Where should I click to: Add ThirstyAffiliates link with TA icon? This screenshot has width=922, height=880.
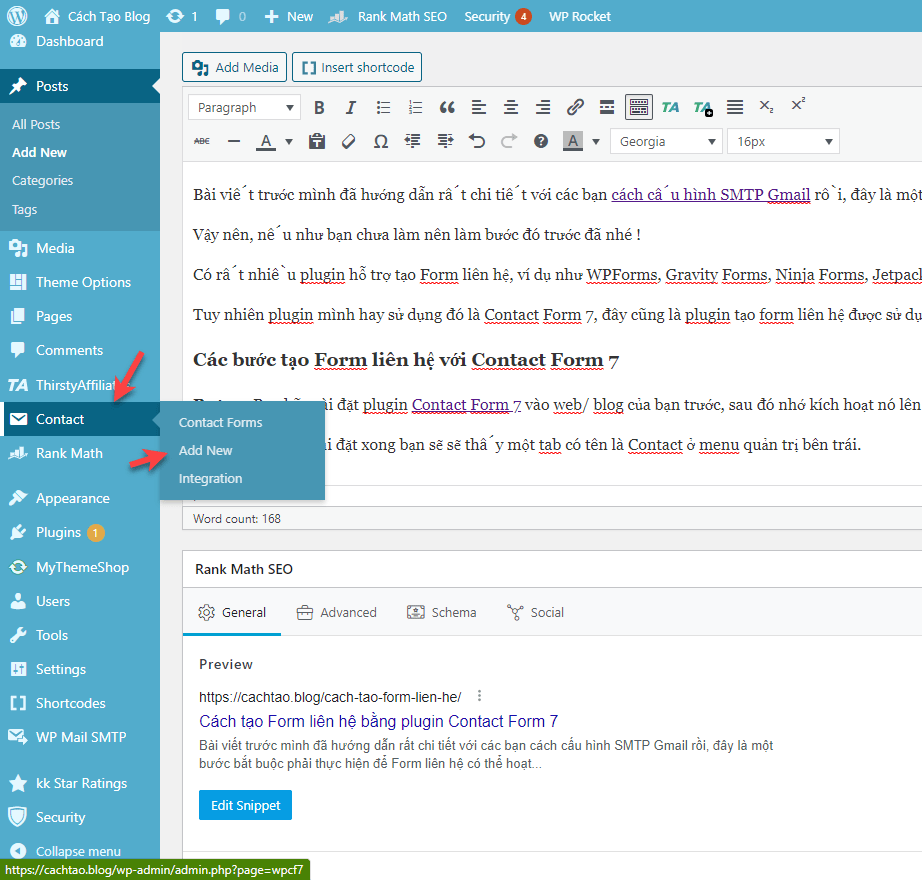point(670,108)
